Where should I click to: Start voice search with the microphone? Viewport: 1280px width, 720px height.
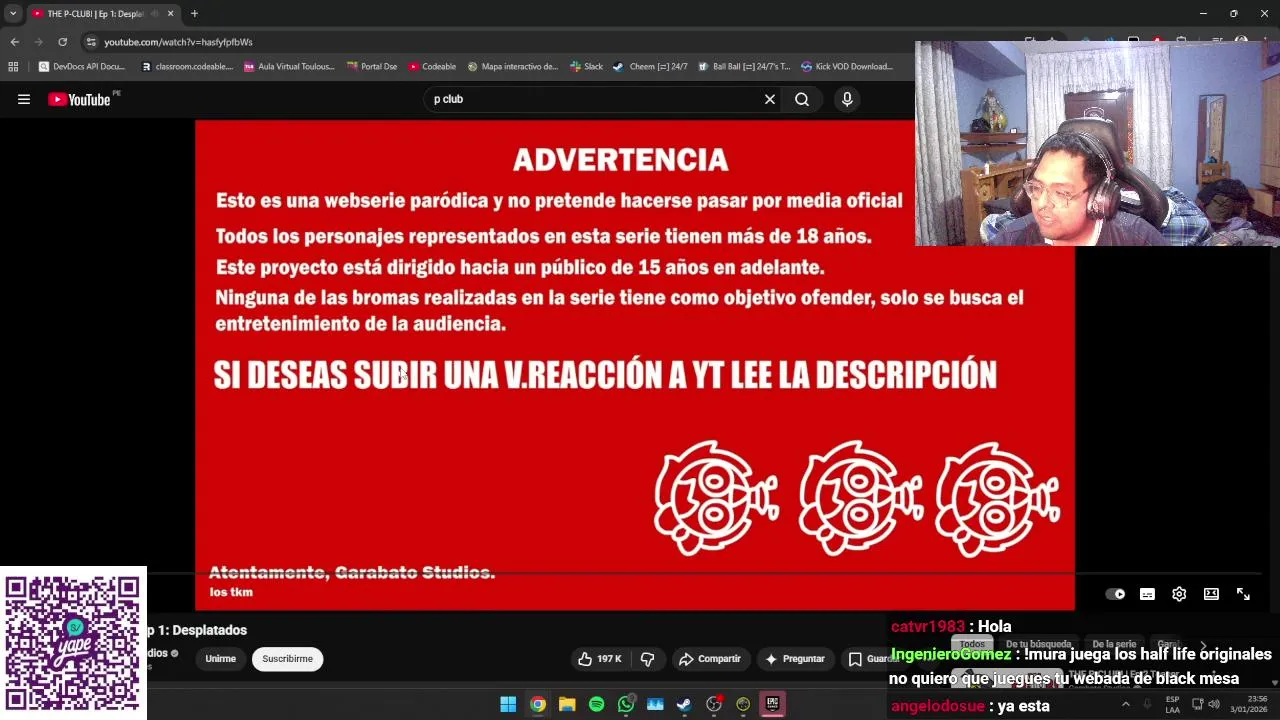847,99
